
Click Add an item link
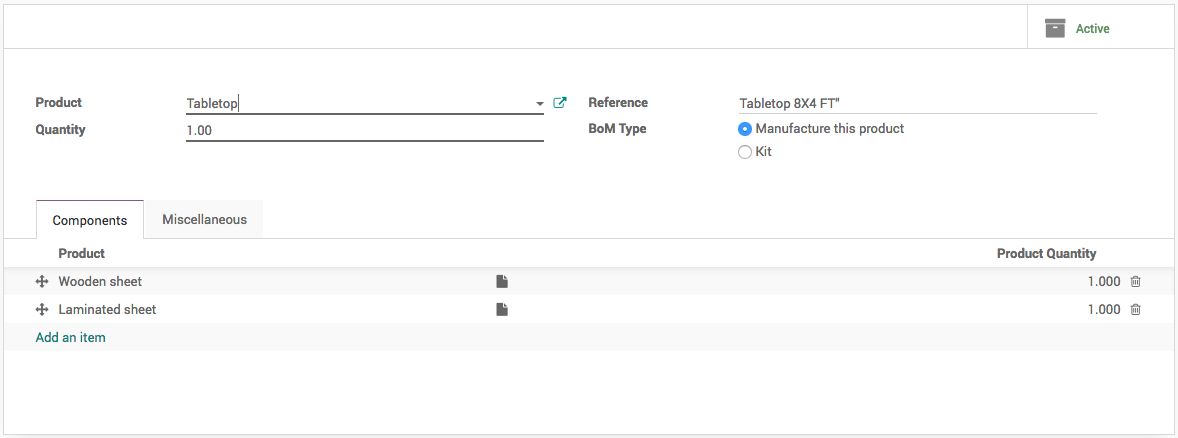point(71,338)
